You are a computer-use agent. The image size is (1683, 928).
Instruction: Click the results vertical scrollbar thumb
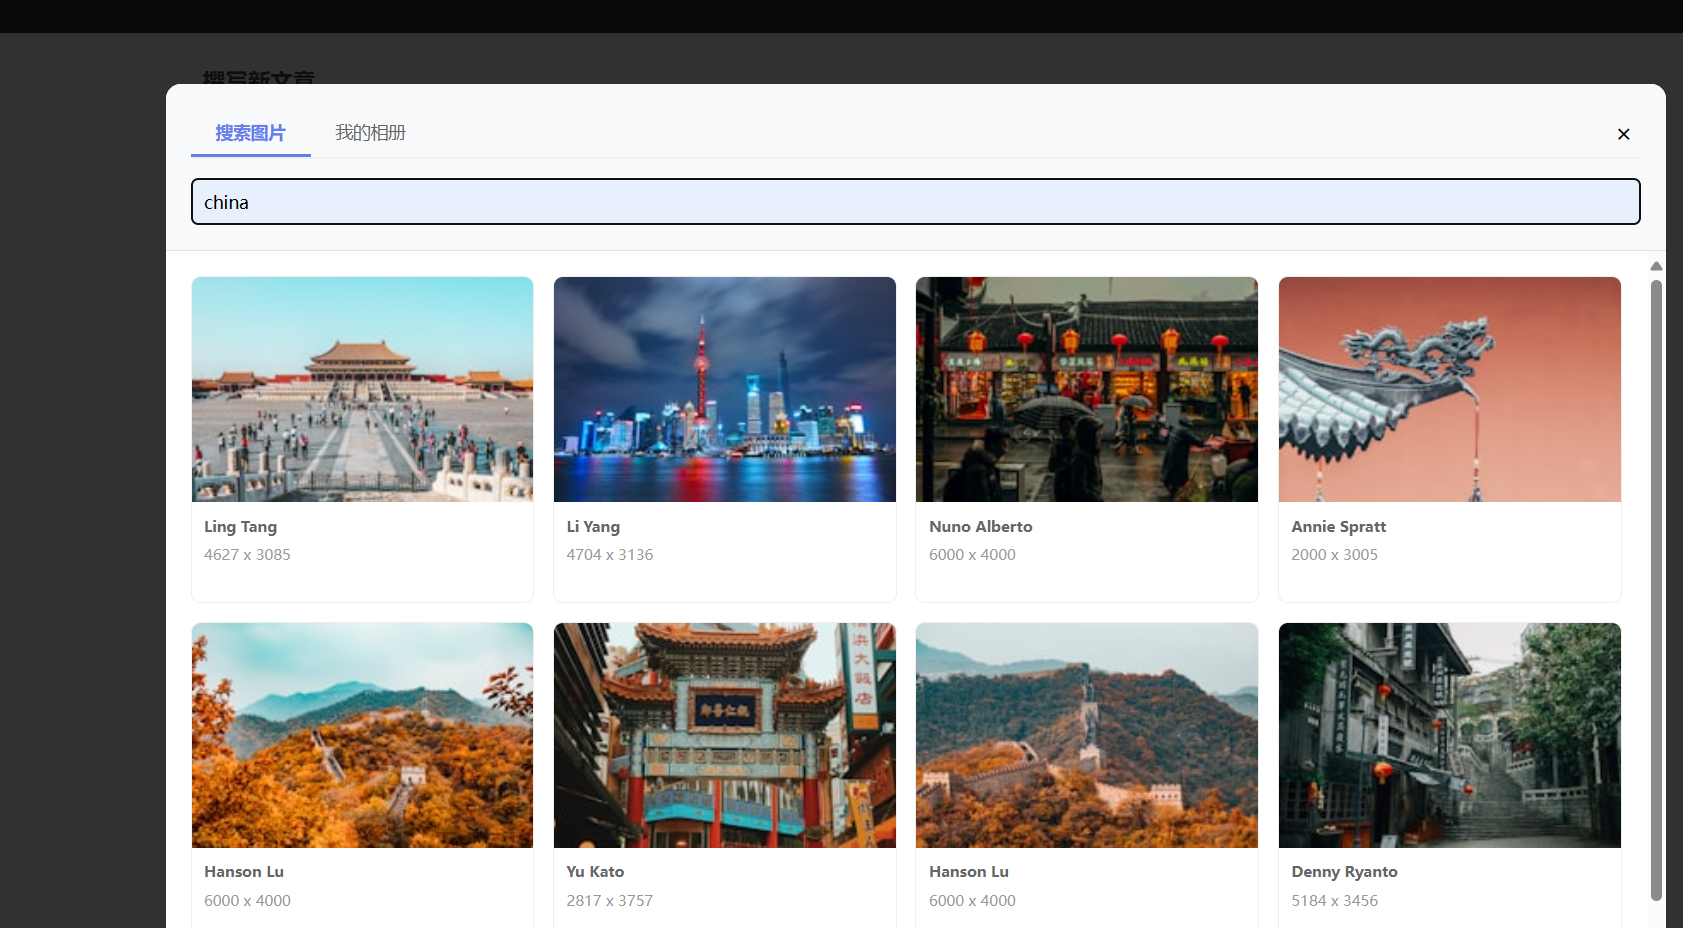pyautogui.click(x=1656, y=590)
